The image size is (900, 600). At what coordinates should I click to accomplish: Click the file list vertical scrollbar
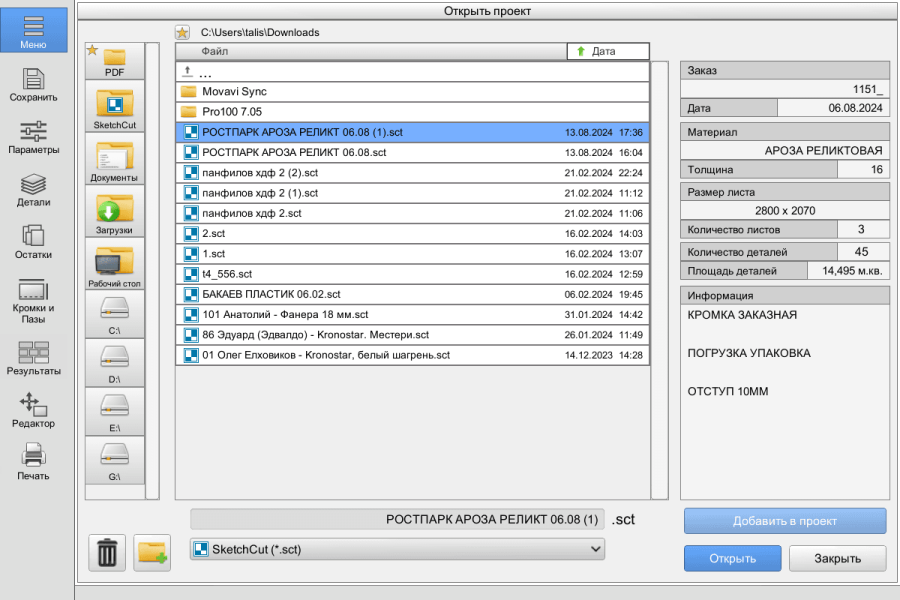[x=660, y=280]
